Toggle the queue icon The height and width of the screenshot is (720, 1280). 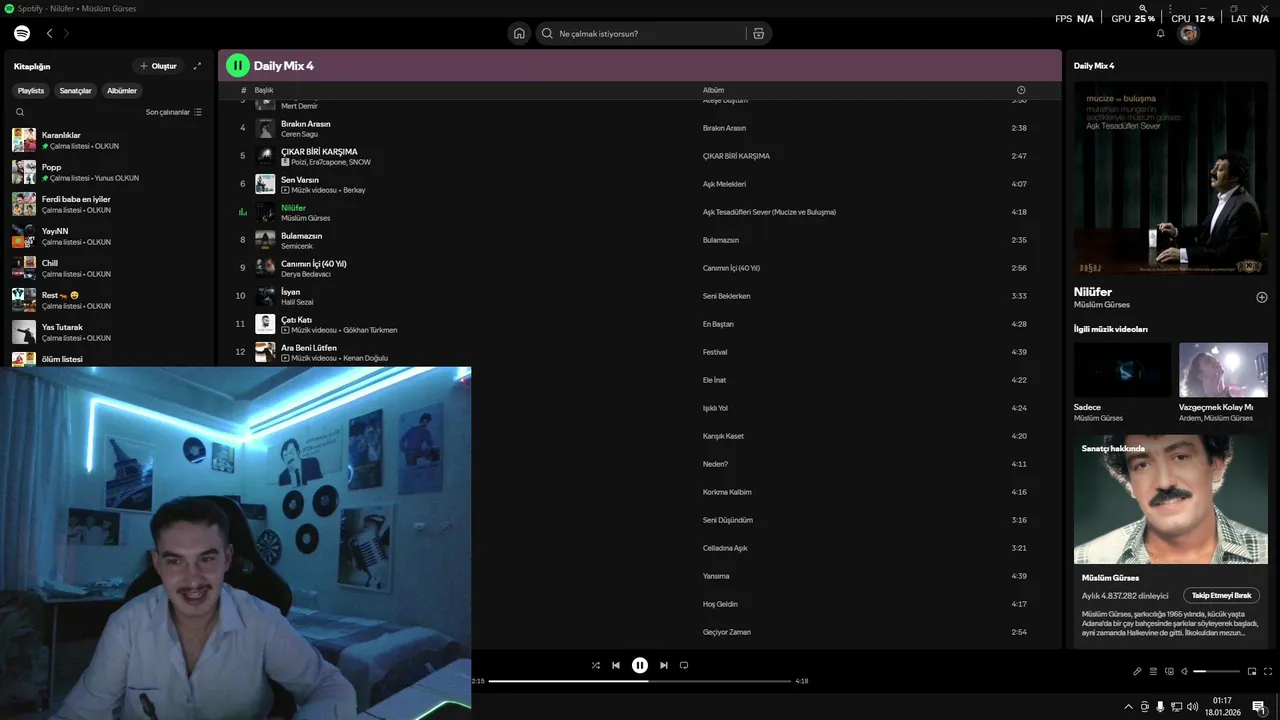point(1153,671)
